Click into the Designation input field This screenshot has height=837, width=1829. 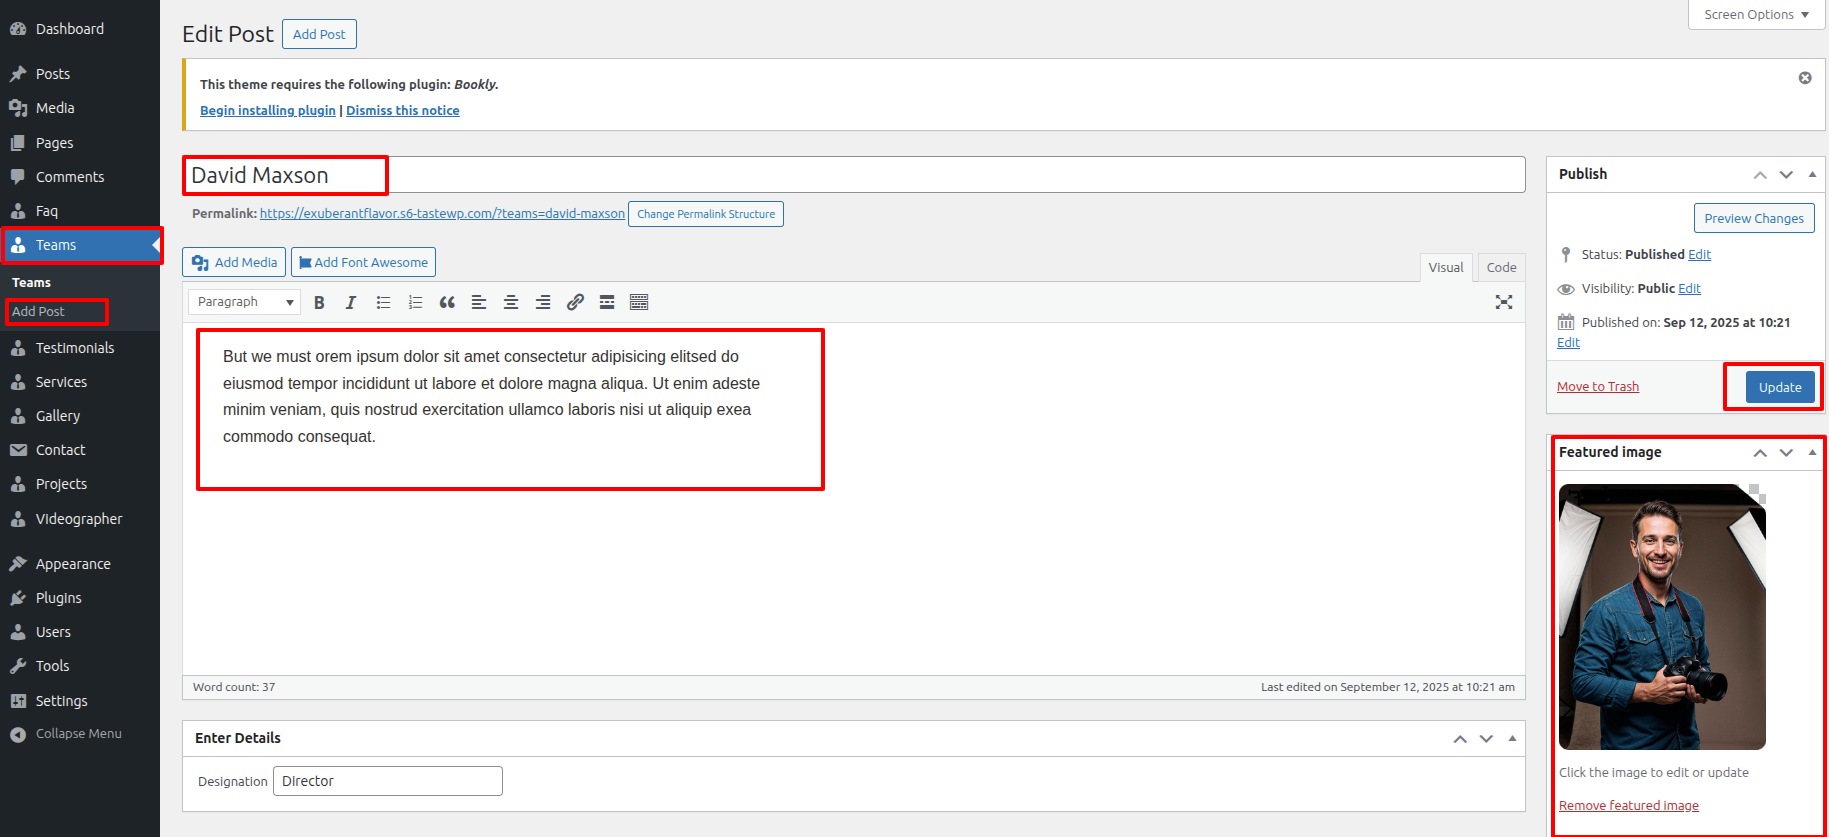point(388,781)
